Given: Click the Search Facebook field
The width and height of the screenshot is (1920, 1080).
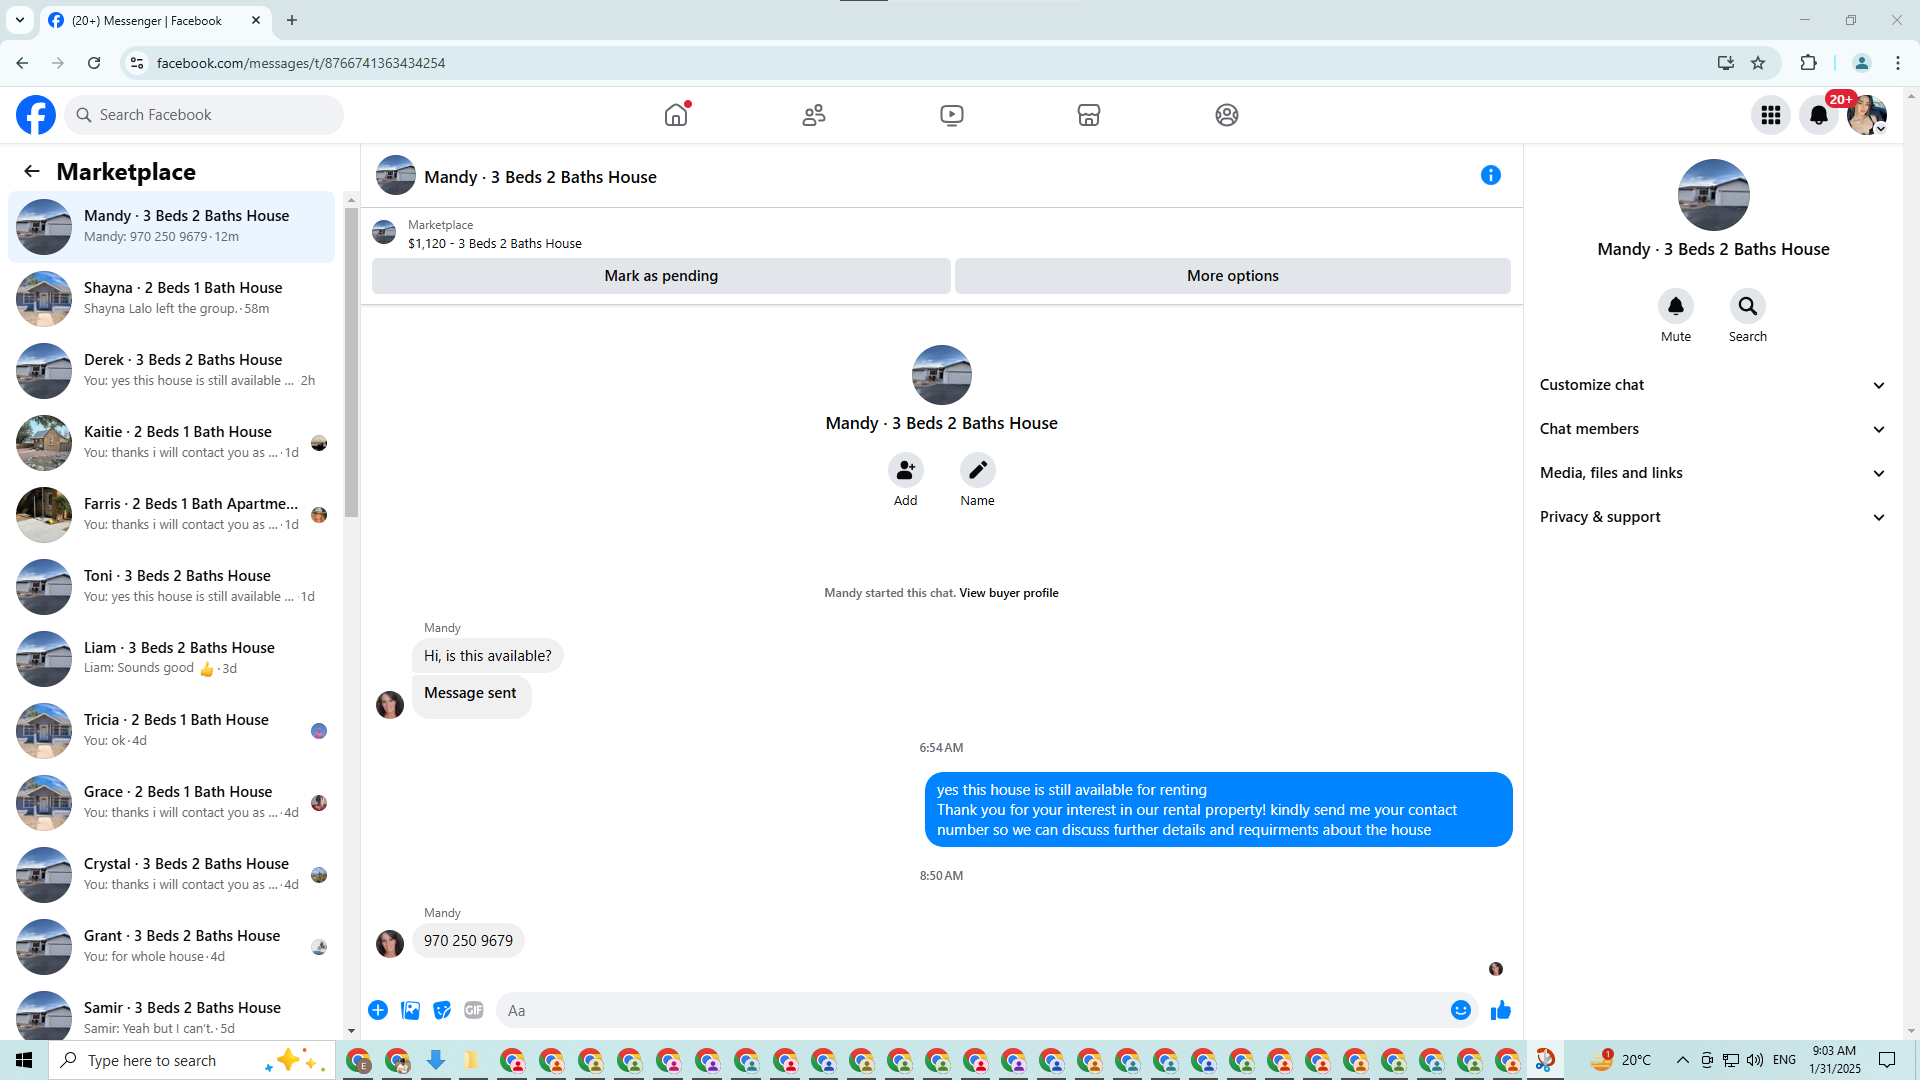Looking at the screenshot, I should point(205,115).
